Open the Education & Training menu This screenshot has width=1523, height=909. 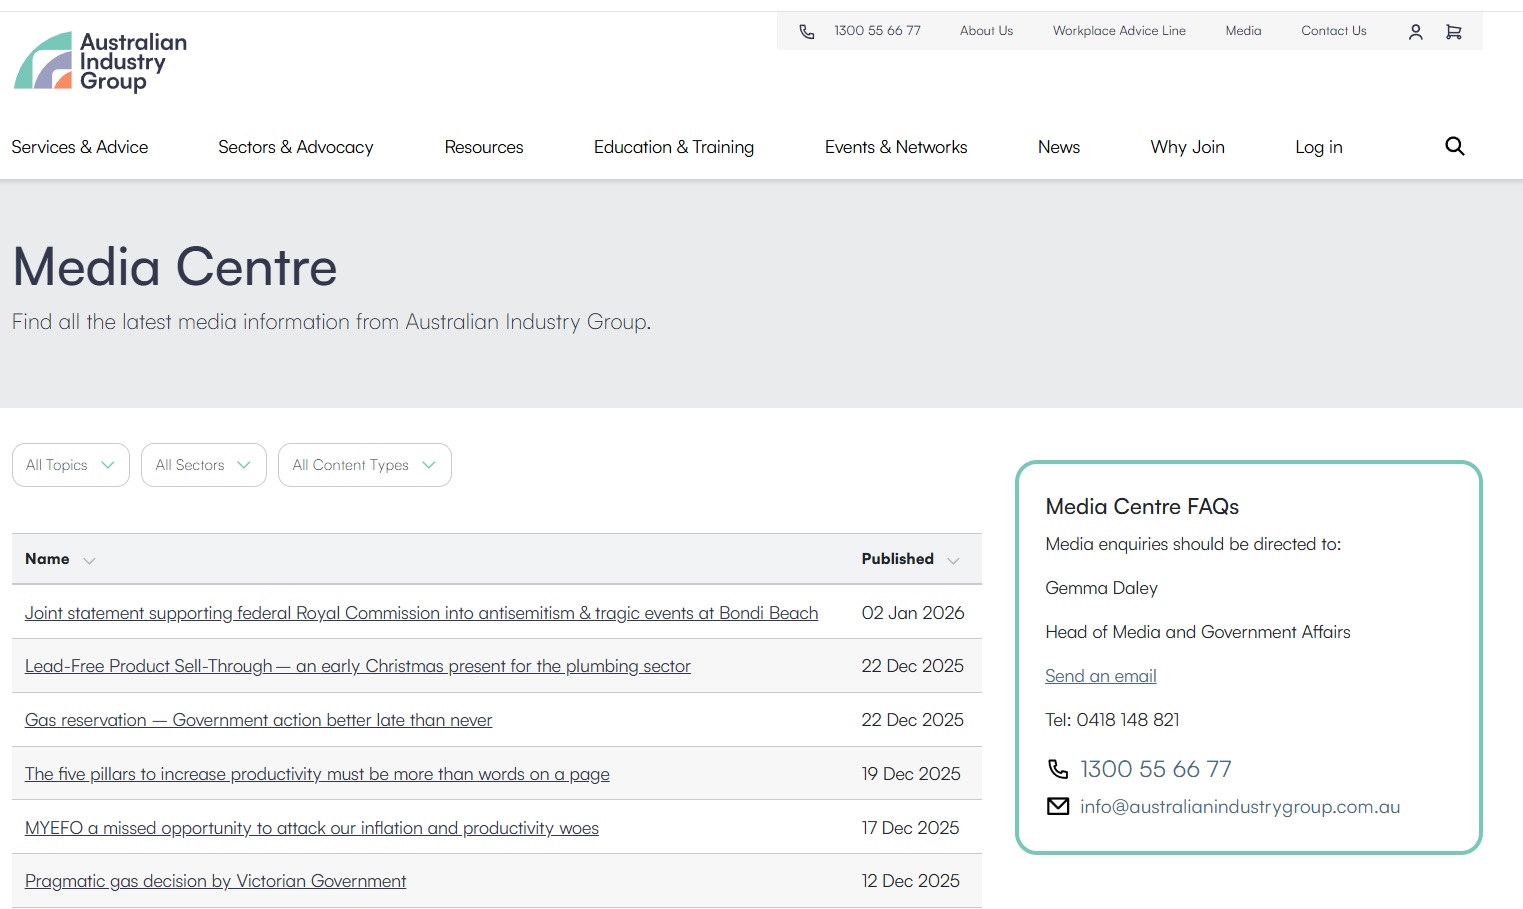(x=673, y=147)
